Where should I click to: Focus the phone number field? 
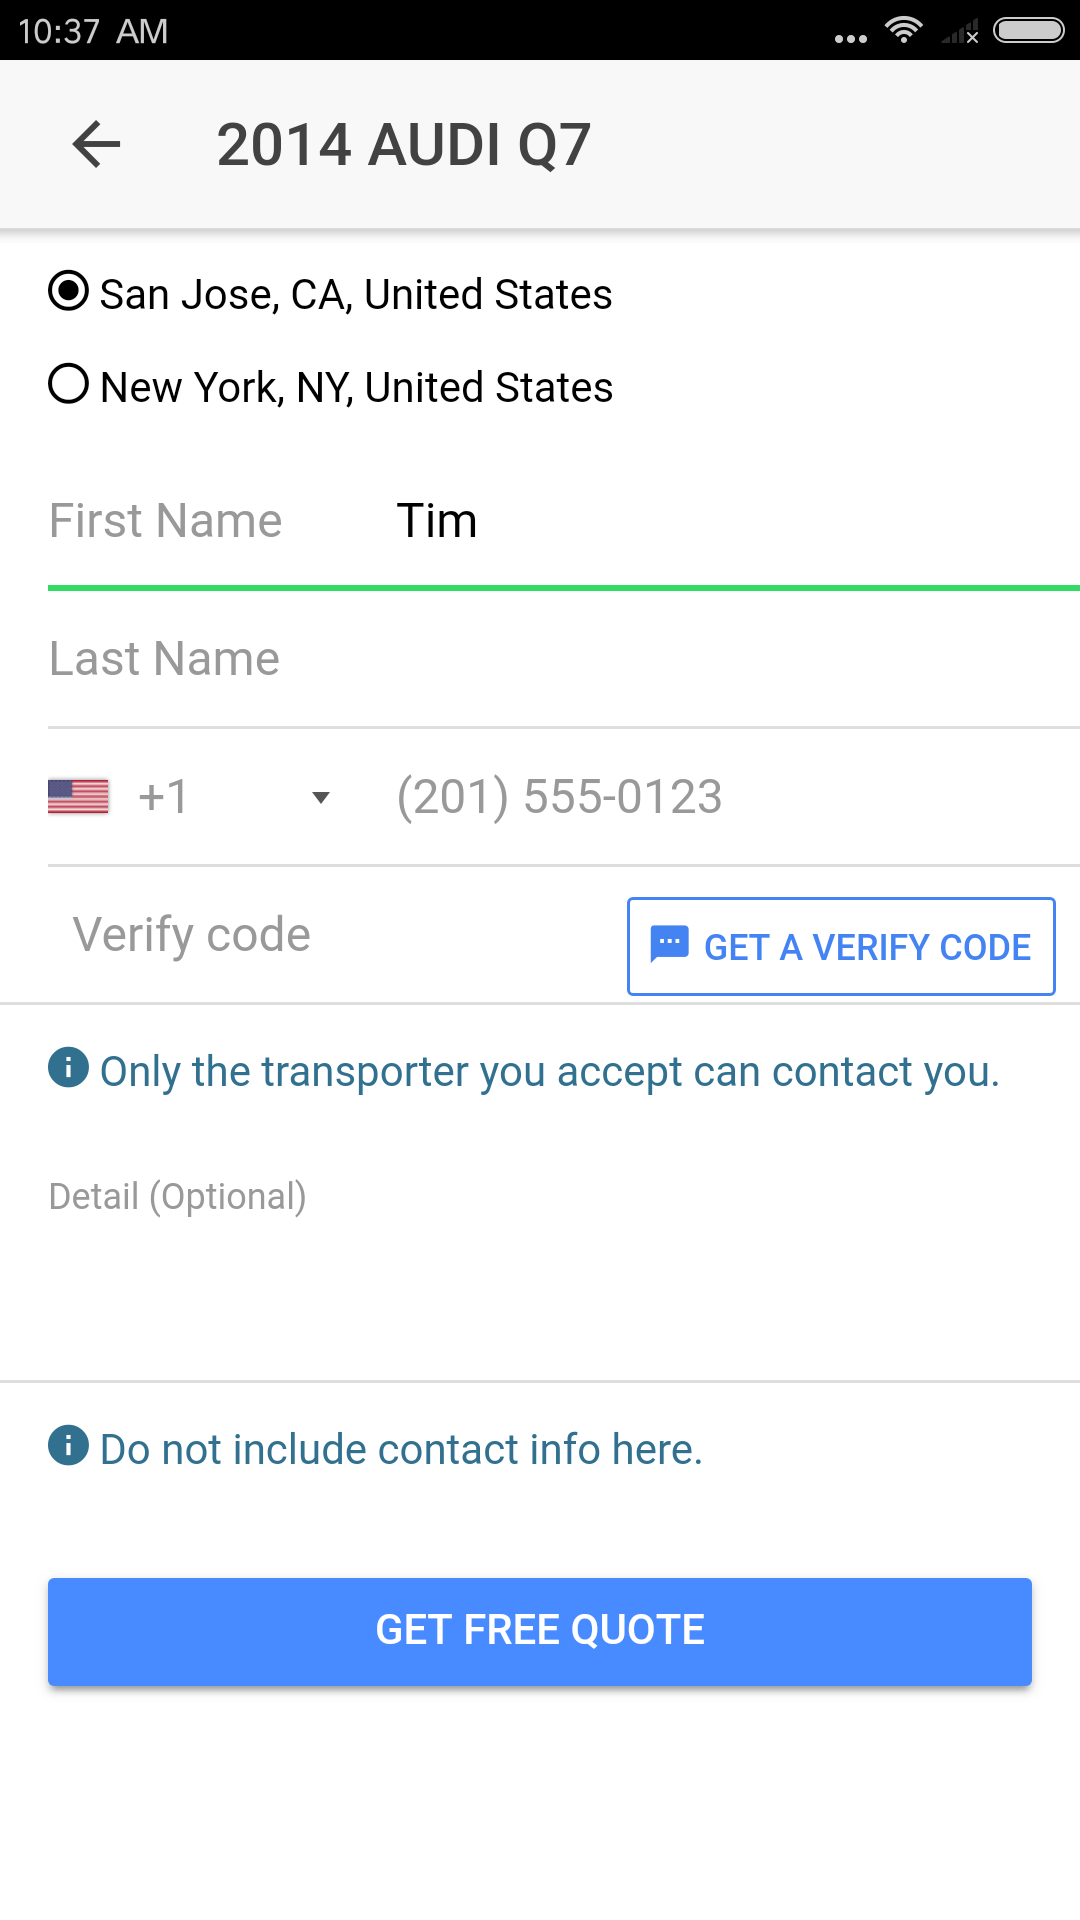coord(738,797)
